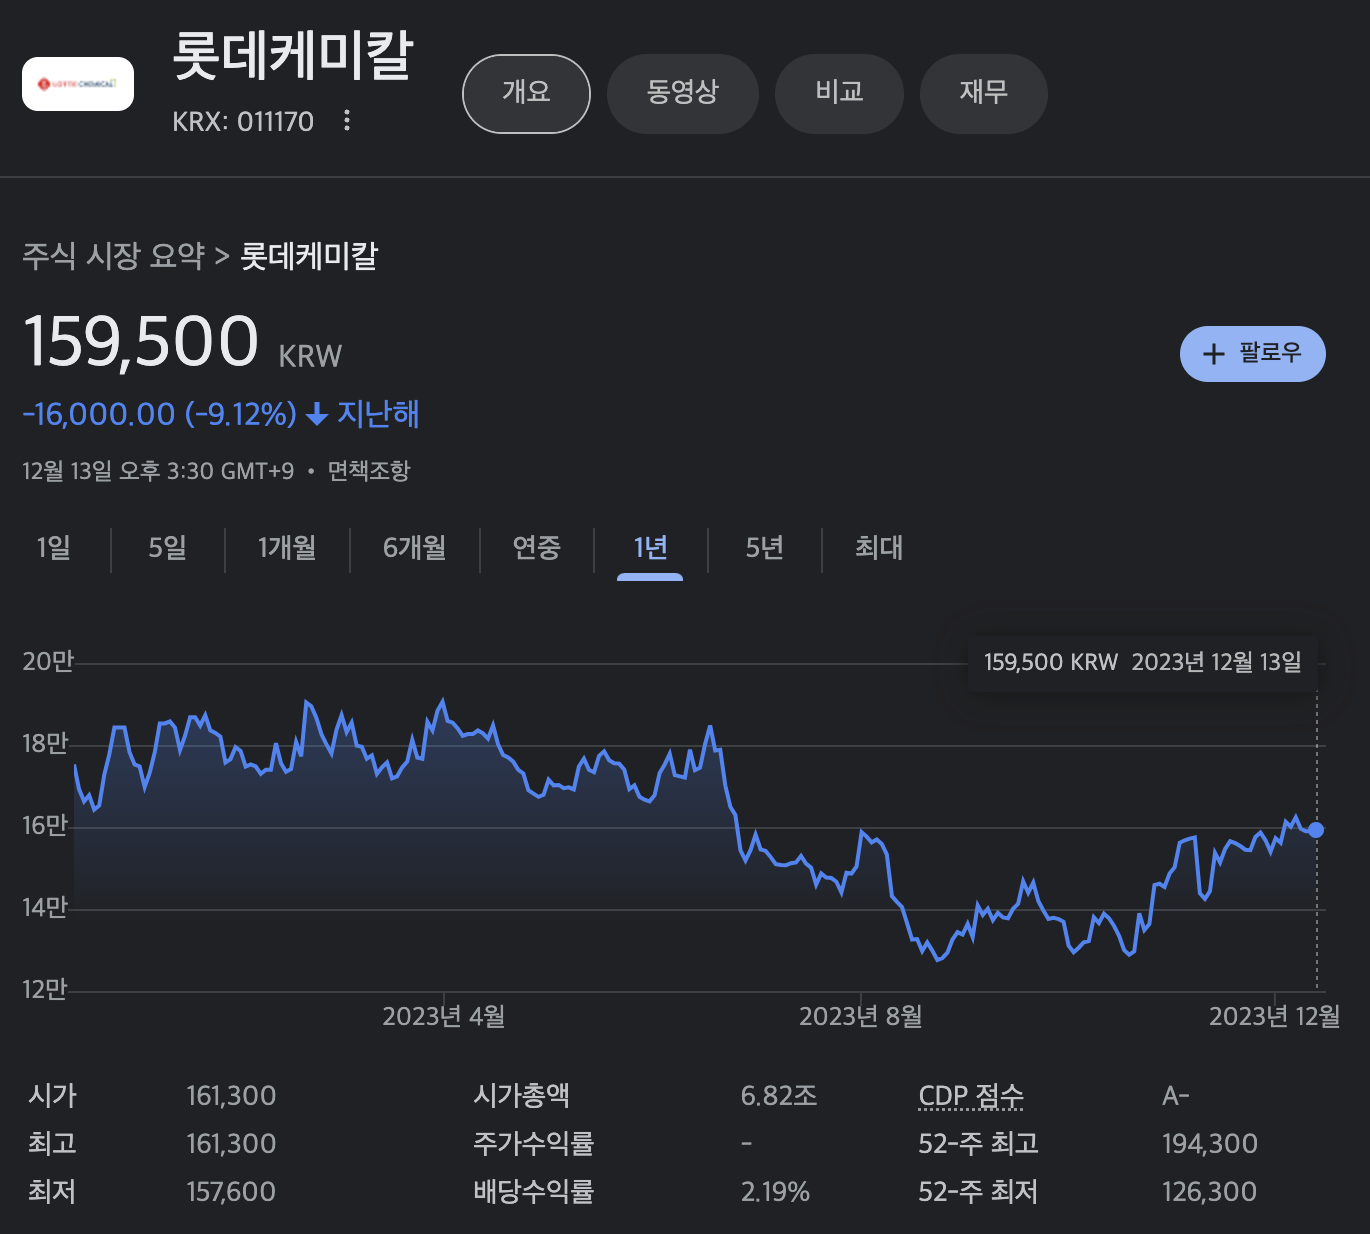This screenshot has height=1234, width=1370.
Task: Select the 6개월 time range
Action: (415, 548)
